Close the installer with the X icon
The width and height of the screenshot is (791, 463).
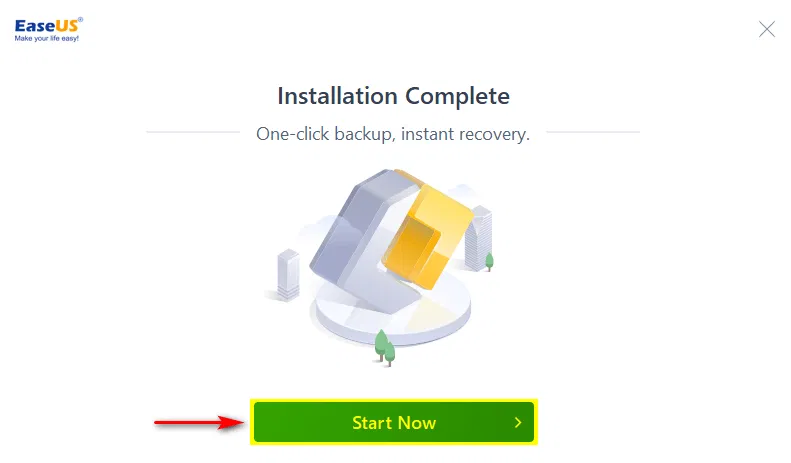(x=767, y=29)
